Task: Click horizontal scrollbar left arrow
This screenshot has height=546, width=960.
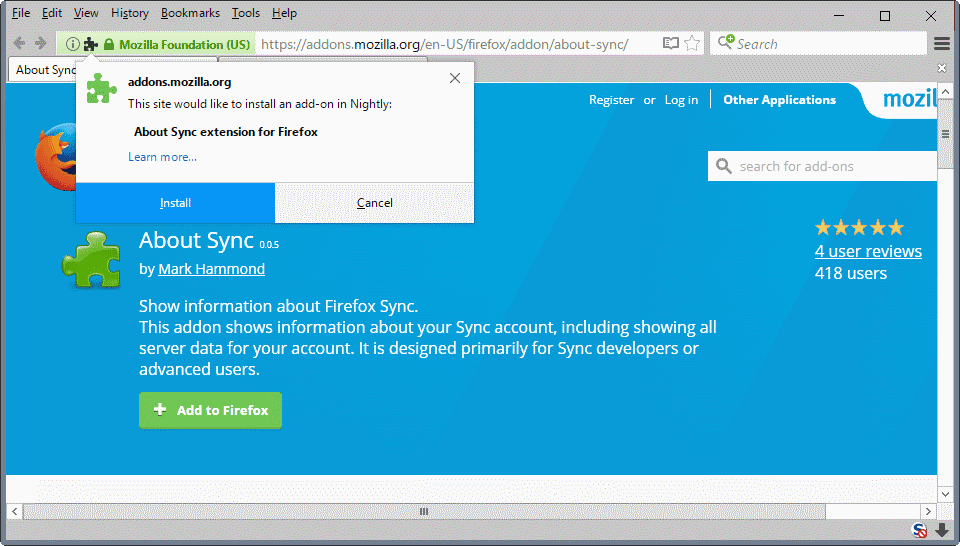Action: (14, 511)
